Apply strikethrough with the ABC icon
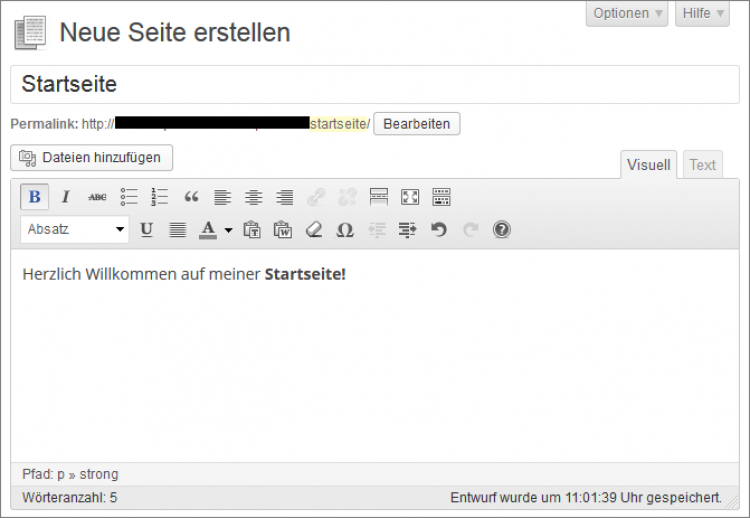The width and height of the screenshot is (750, 518). (x=97, y=197)
